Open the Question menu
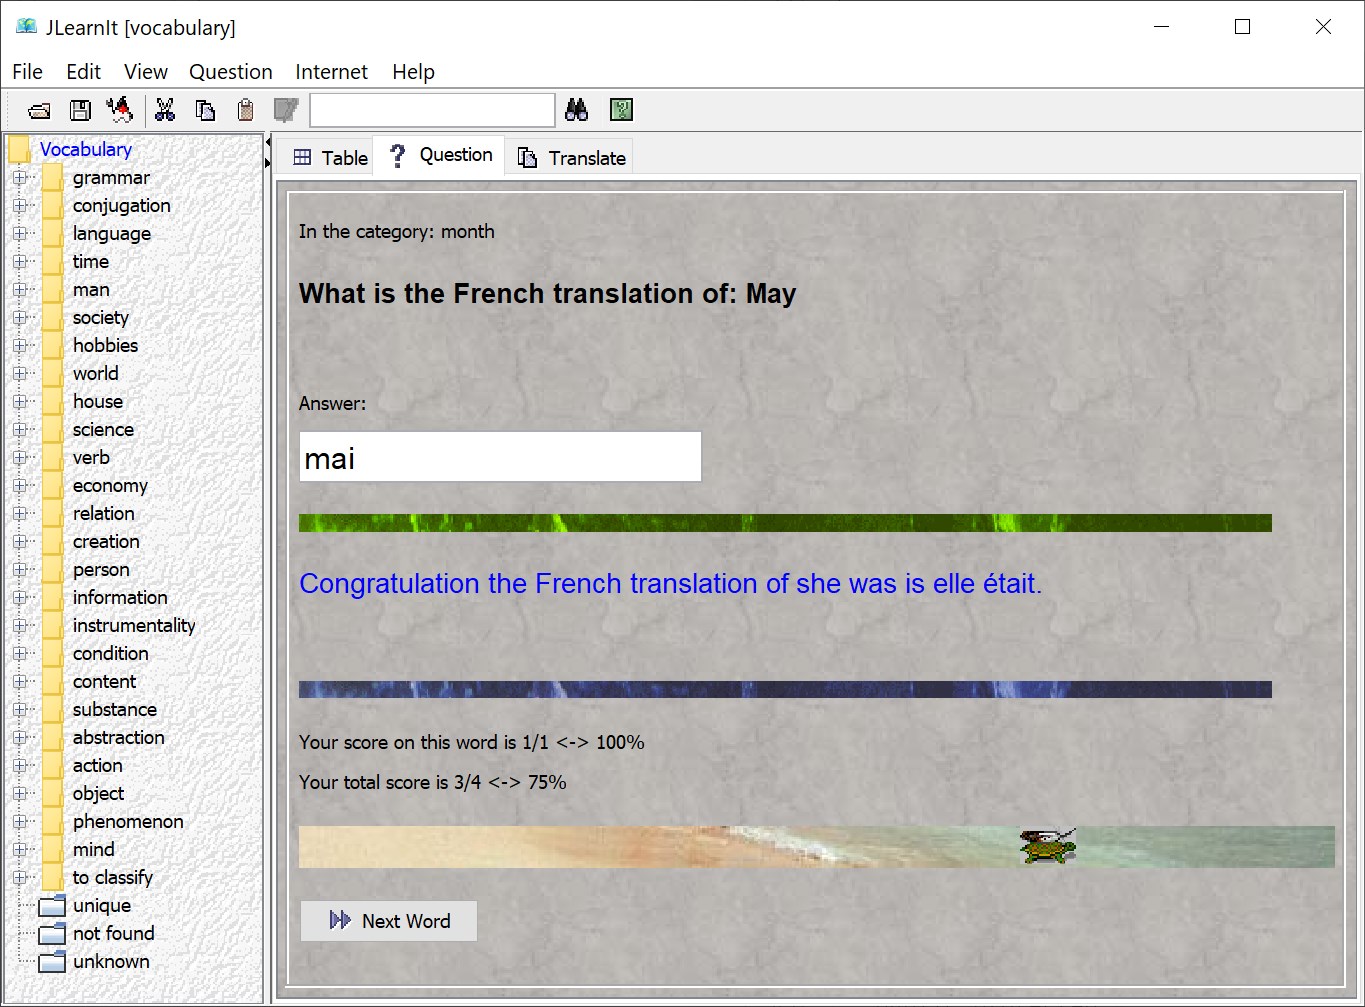 click(x=230, y=72)
